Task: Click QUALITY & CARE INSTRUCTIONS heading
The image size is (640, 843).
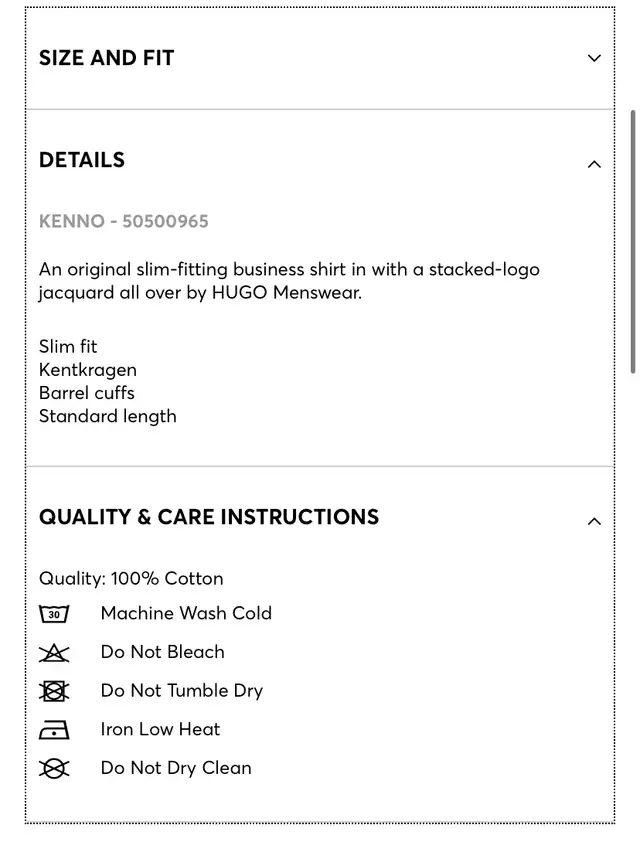Action: 209,517
